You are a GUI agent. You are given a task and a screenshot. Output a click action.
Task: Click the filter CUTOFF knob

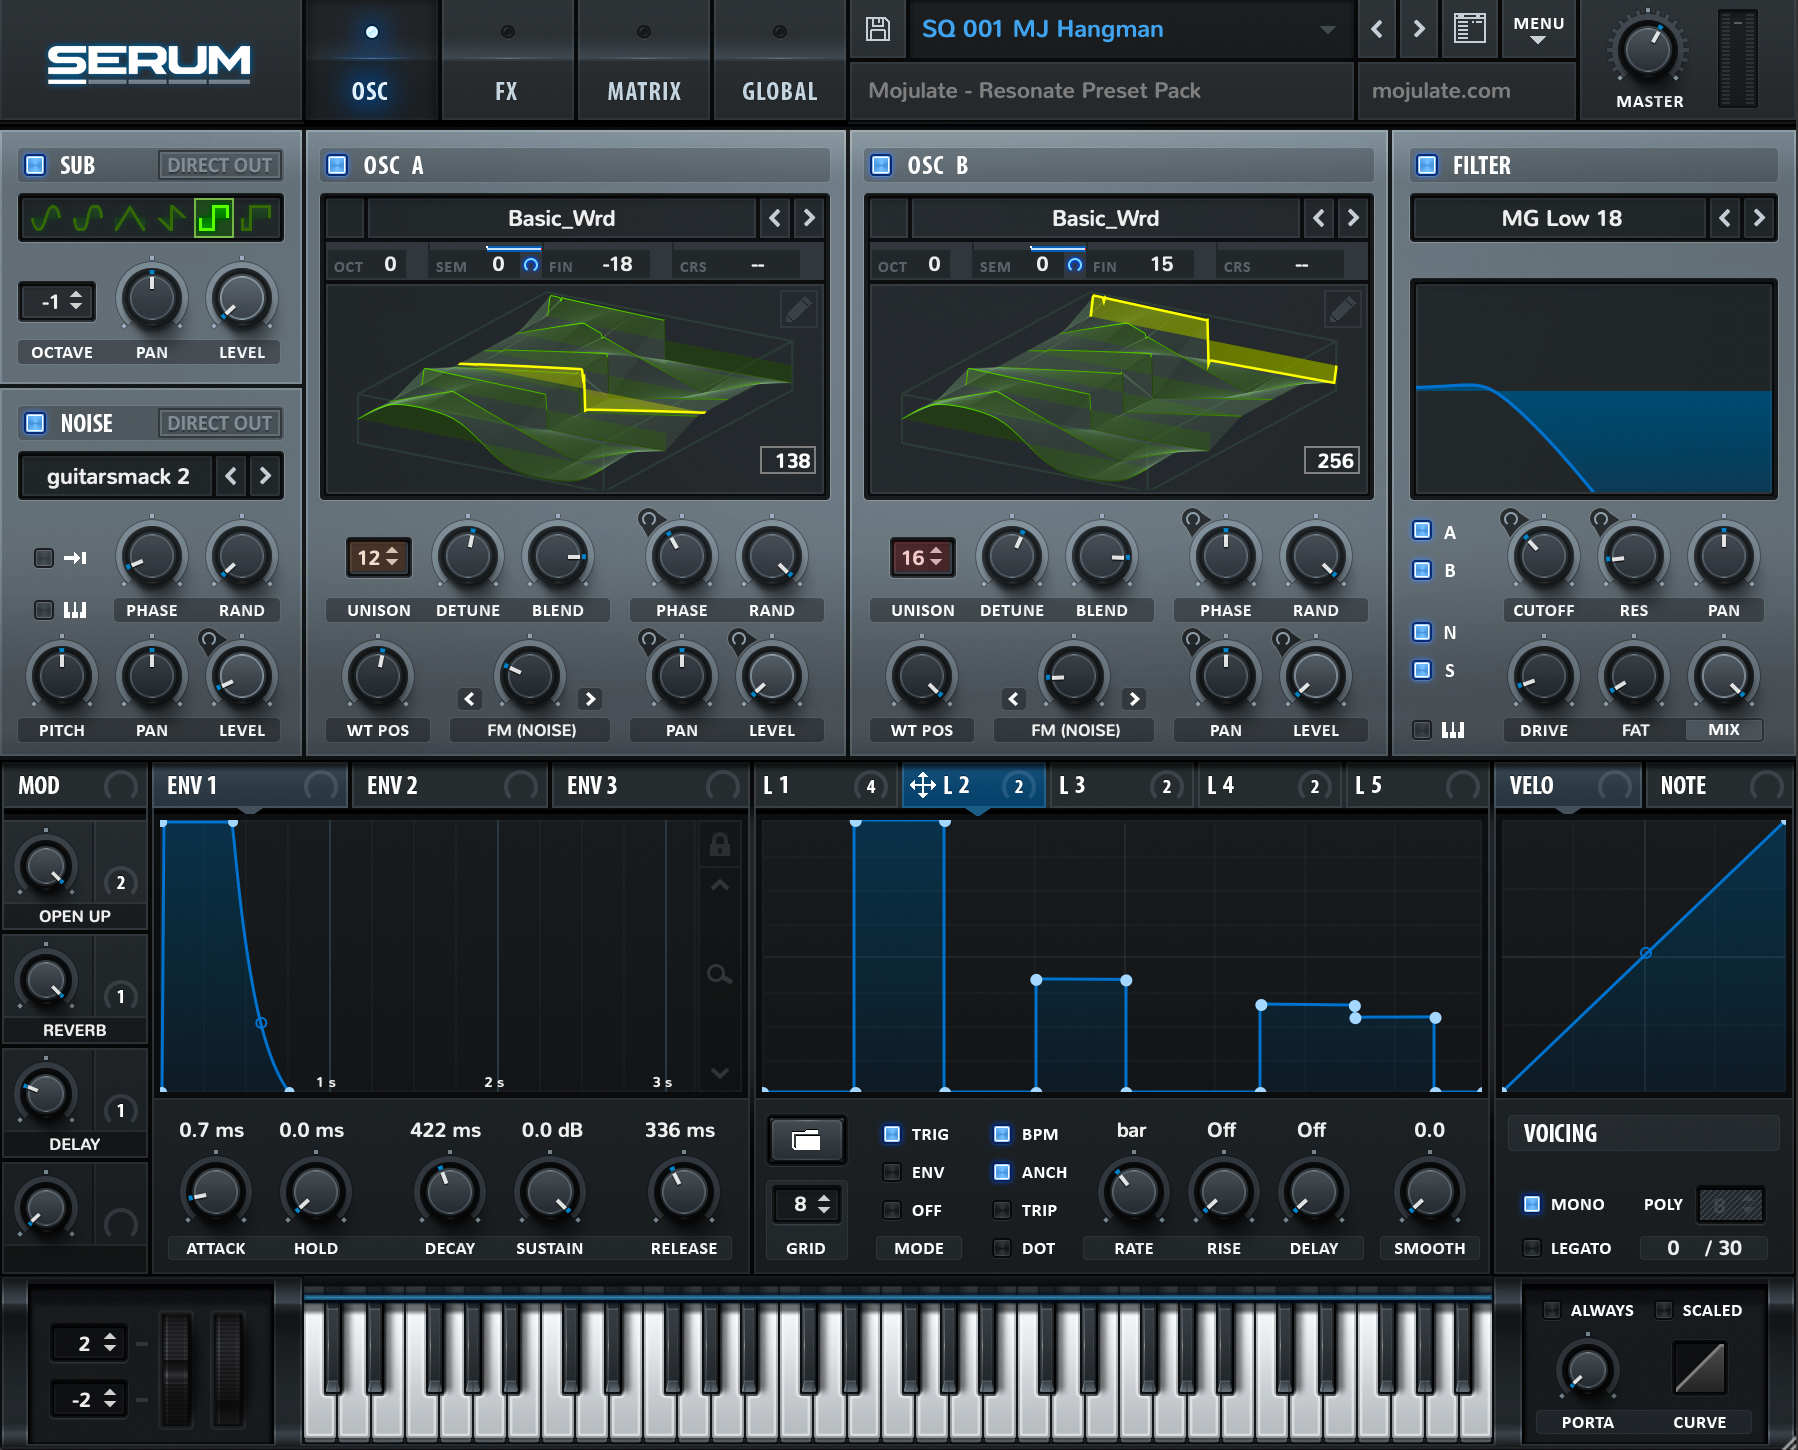(x=1543, y=556)
